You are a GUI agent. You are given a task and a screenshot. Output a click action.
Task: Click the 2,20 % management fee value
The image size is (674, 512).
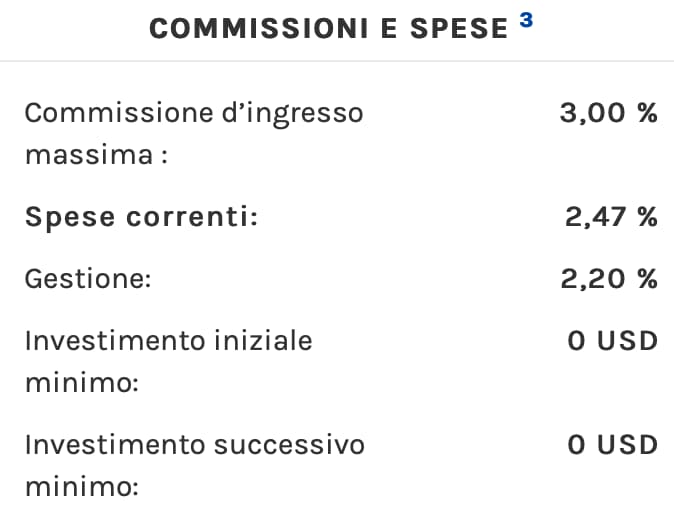608,278
